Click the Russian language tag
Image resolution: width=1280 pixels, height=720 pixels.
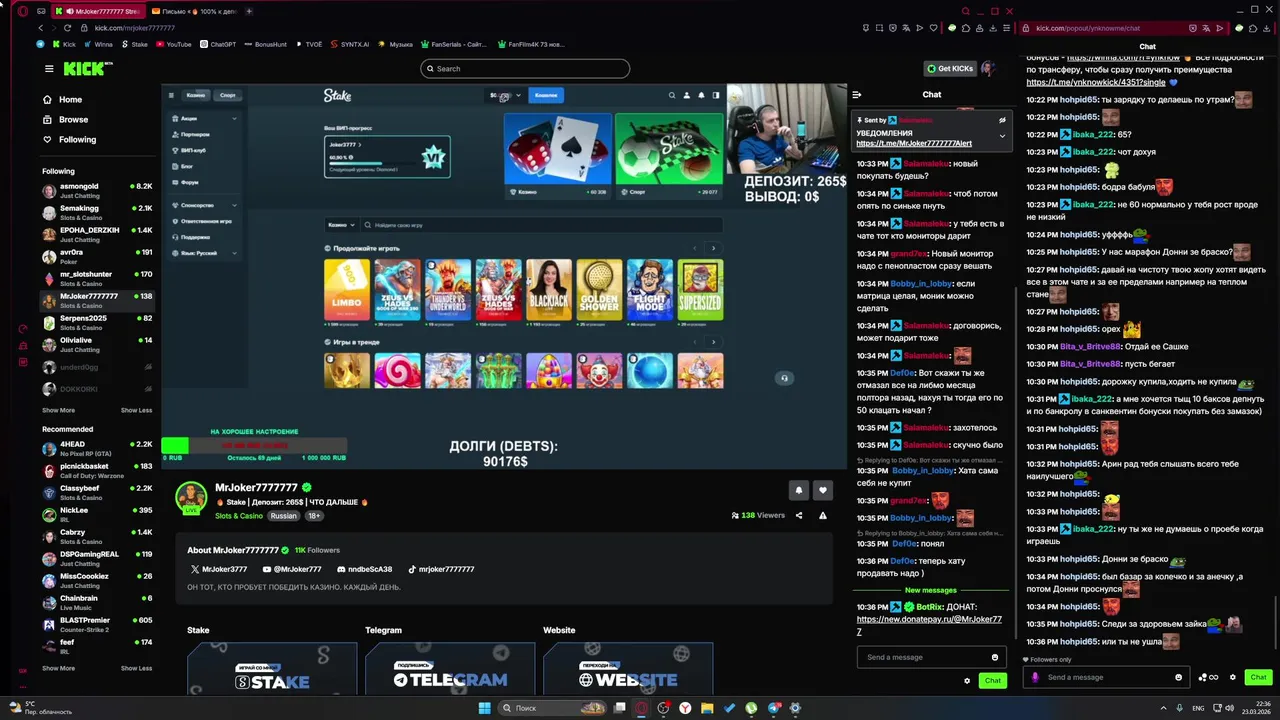click(284, 516)
